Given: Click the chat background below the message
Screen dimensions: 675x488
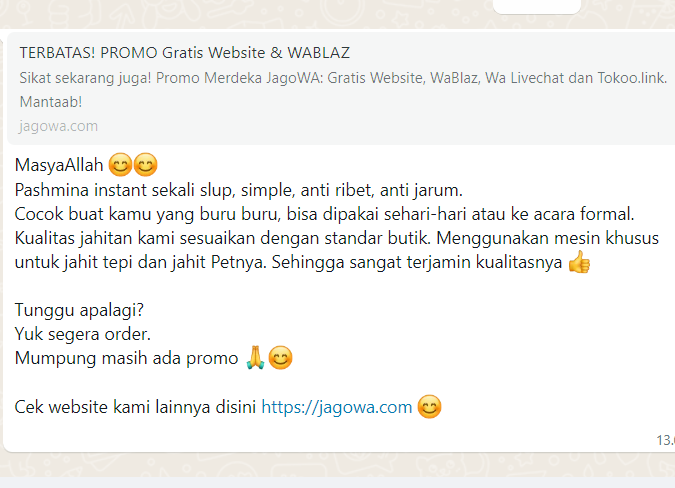Looking at the screenshot, I should [x=338, y=465].
